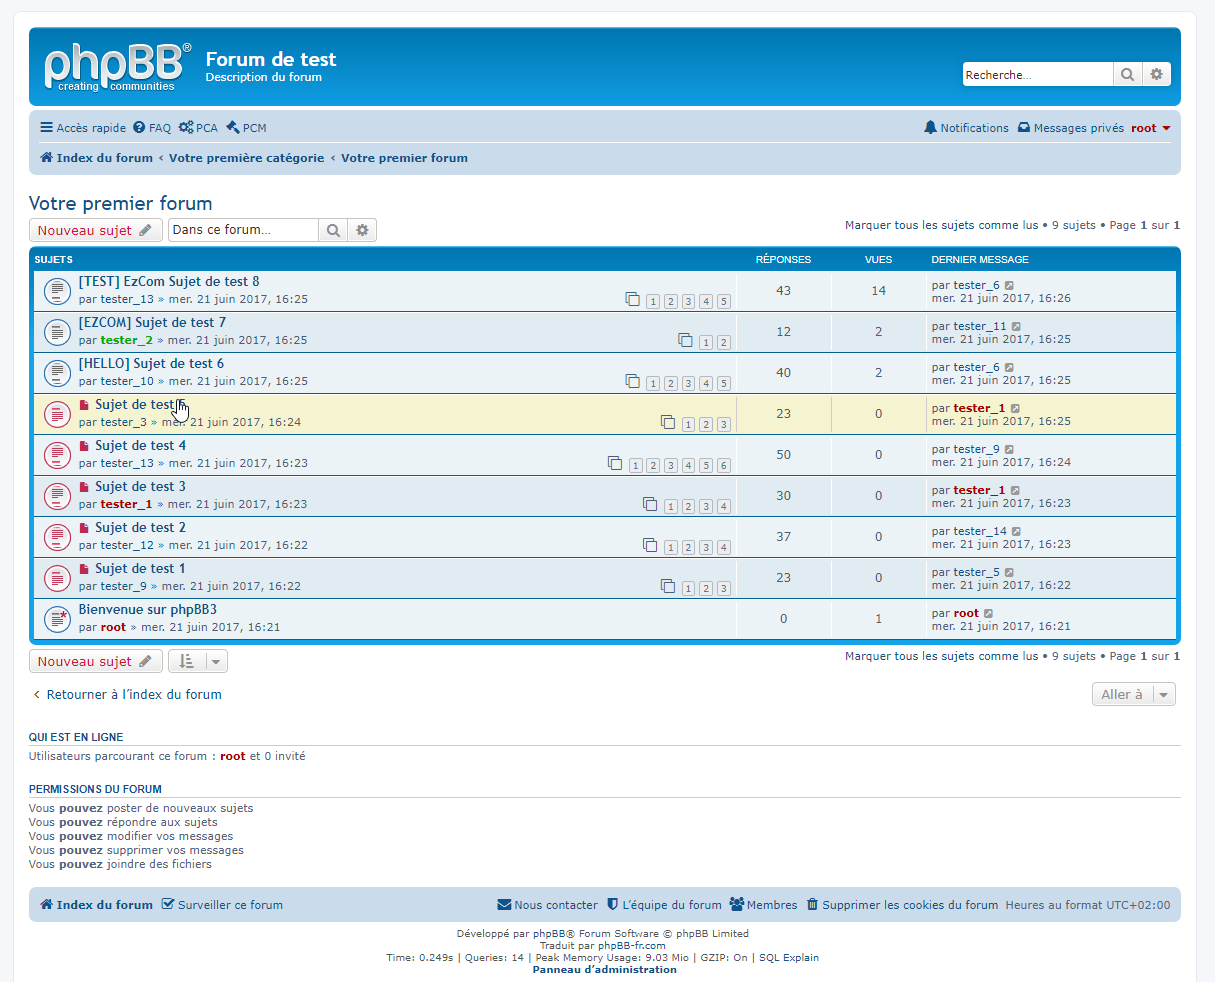The height and width of the screenshot is (982, 1215).
Task: Focus the Dans ce forum search field
Action: click(243, 230)
